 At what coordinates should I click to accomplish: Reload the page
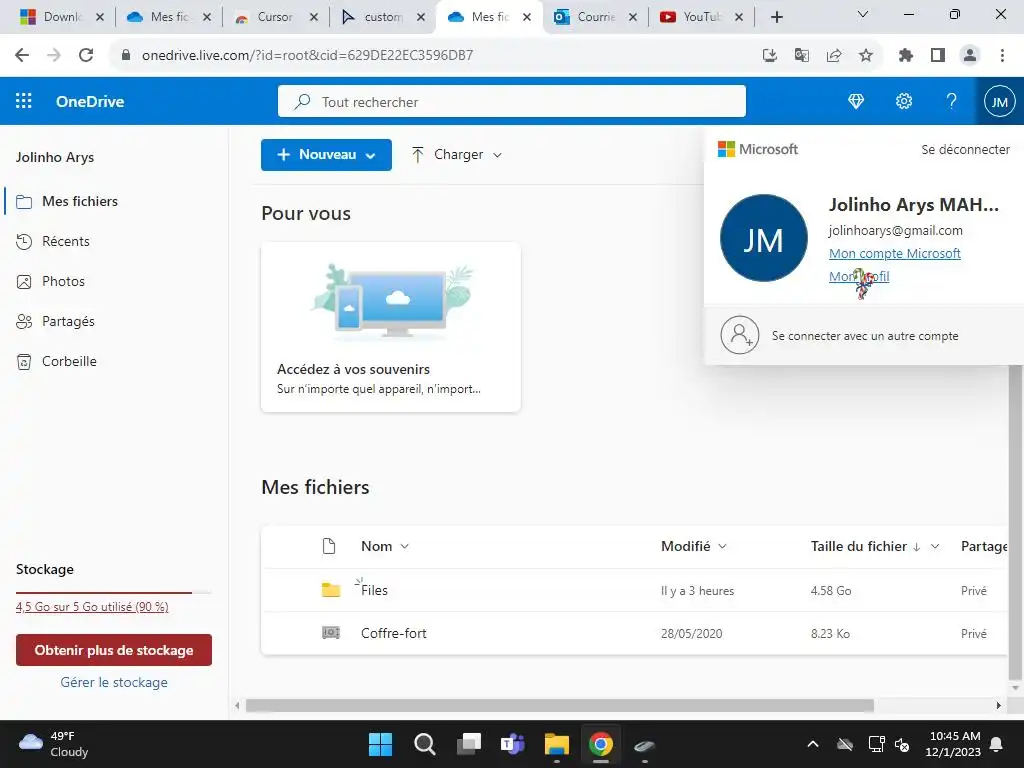(86, 55)
